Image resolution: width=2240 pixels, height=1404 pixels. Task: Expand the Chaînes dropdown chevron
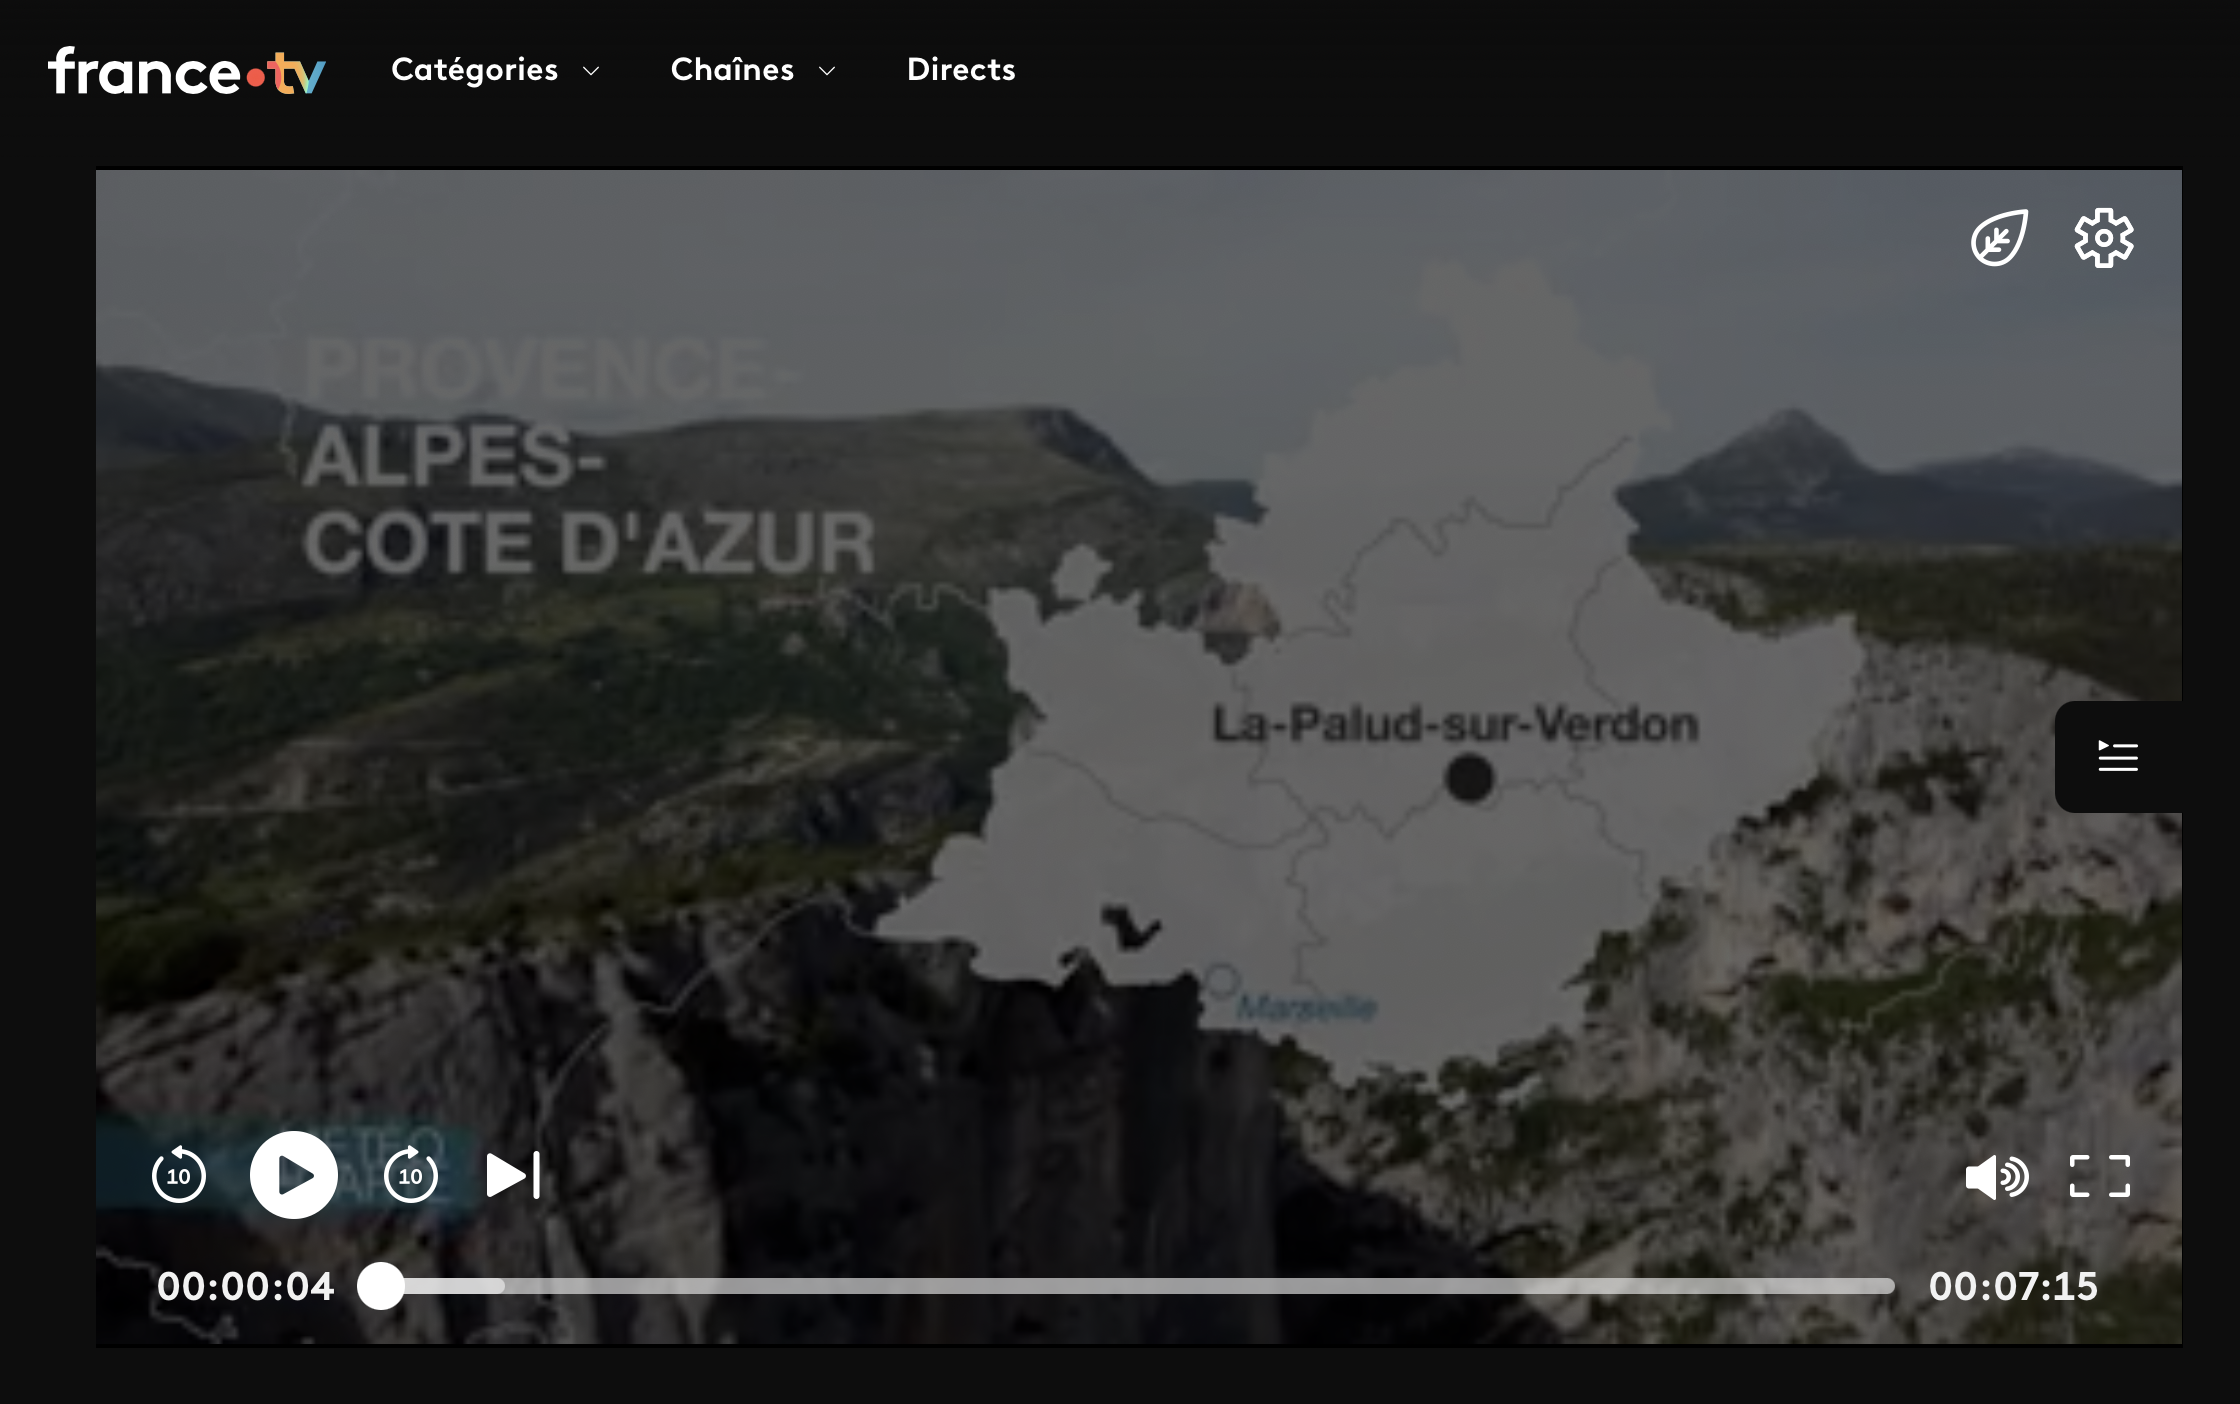pos(827,71)
